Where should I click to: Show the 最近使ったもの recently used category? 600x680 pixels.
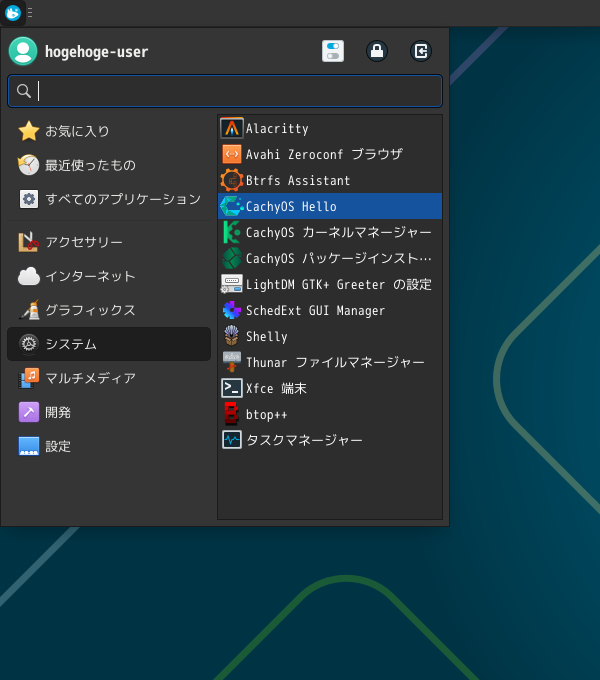(109, 165)
